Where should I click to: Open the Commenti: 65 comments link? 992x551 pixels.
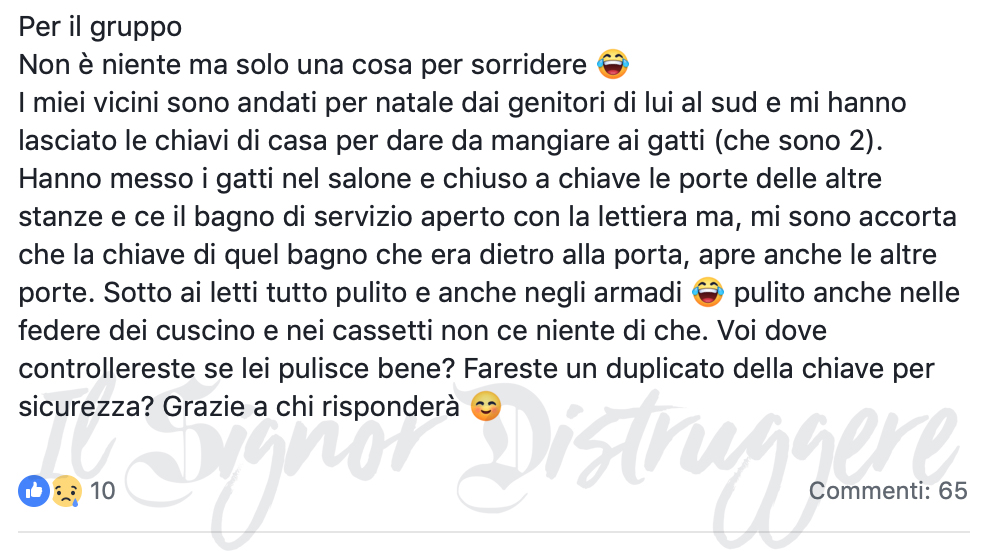(888, 491)
